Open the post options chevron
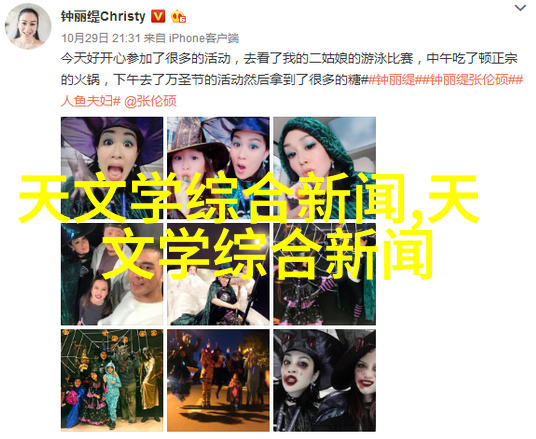The height and width of the screenshot is (439, 536). pyautogui.click(x=520, y=8)
